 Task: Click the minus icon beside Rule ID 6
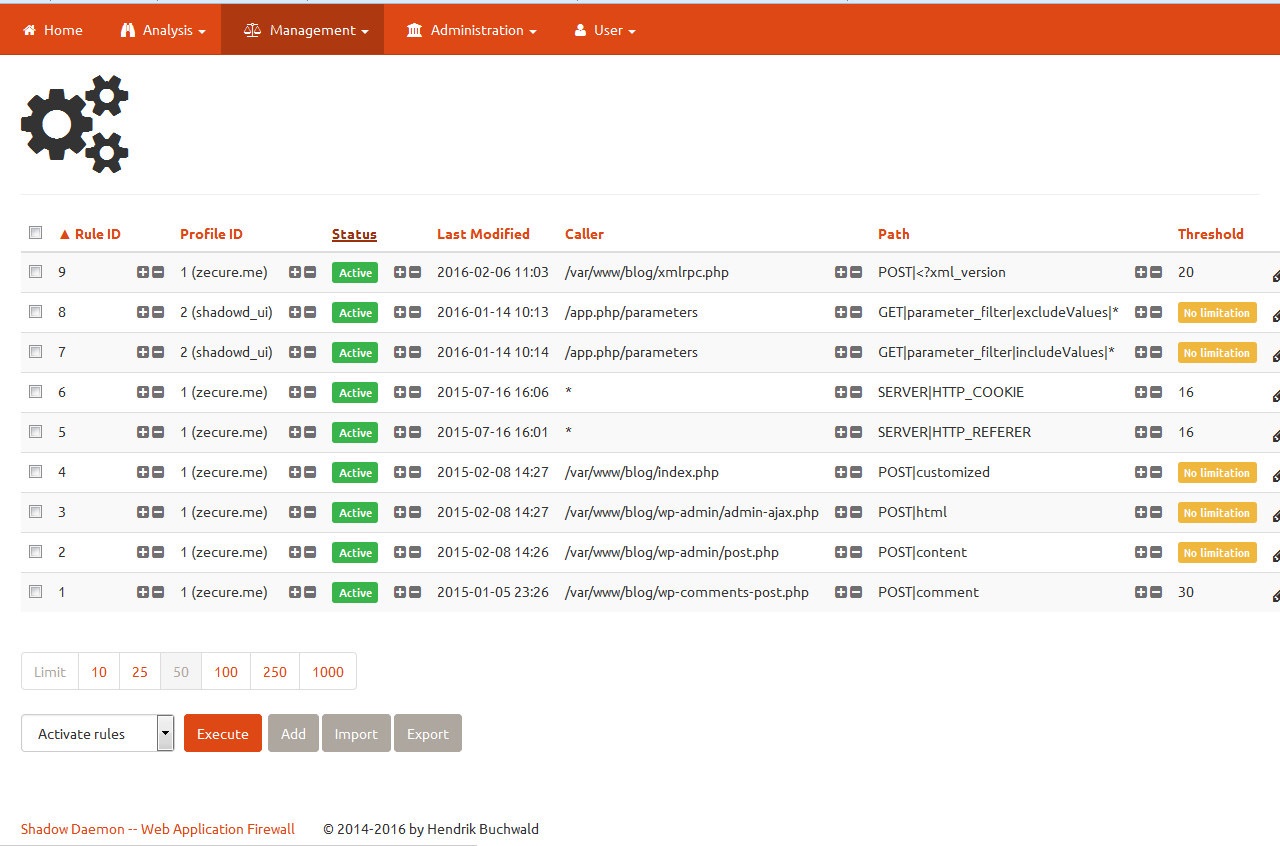coord(158,392)
